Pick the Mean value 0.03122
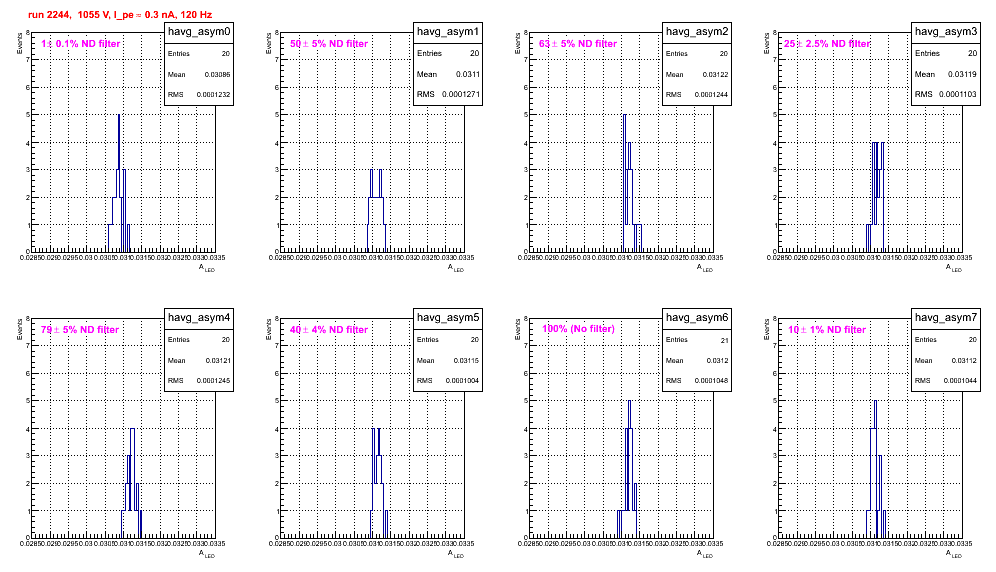 tap(715, 74)
